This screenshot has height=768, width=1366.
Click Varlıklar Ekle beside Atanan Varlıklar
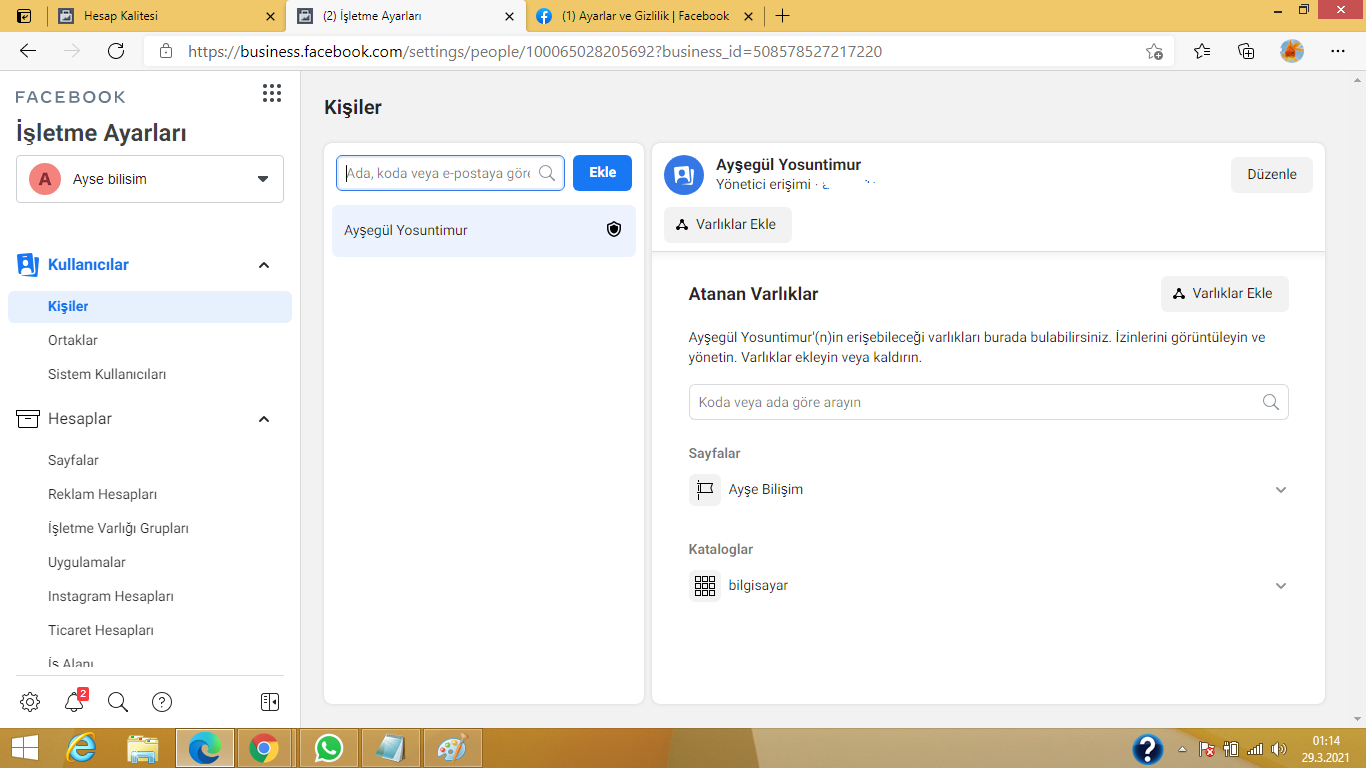[1225, 294]
